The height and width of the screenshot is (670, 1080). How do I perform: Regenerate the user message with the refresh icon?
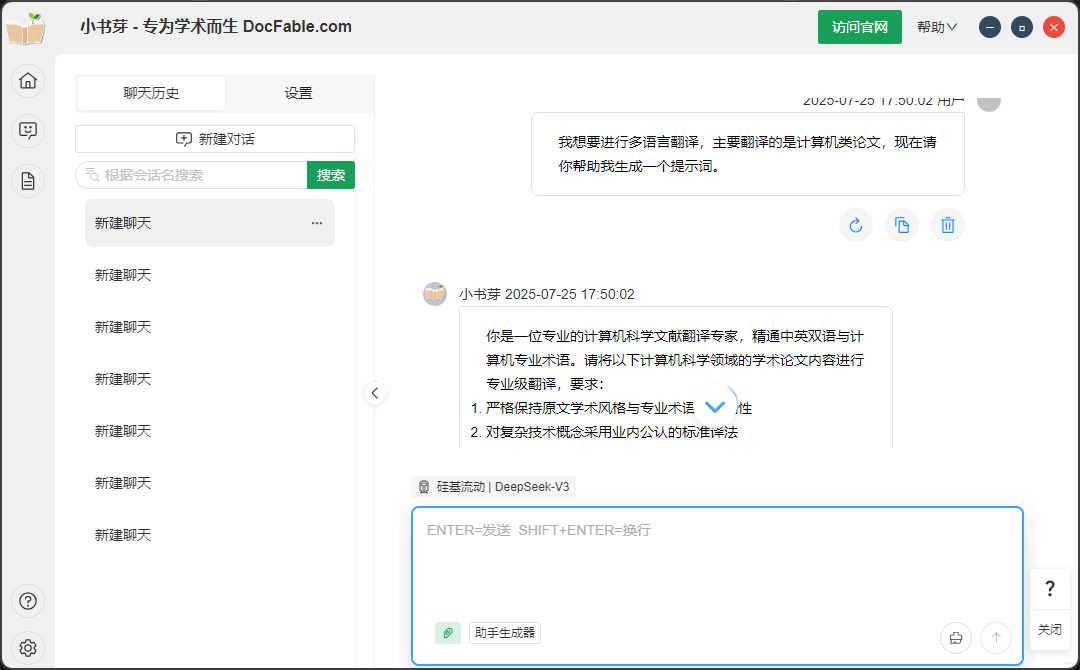coord(856,225)
